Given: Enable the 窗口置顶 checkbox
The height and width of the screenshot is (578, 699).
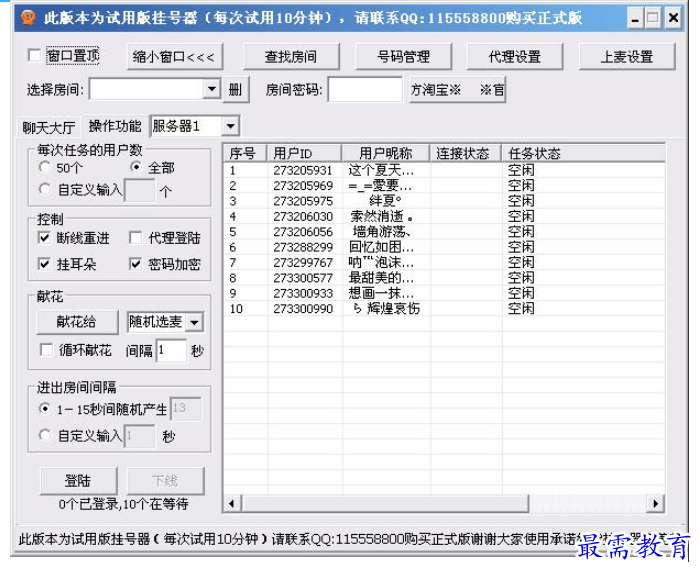Looking at the screenshot, I should tap(34, 55).
